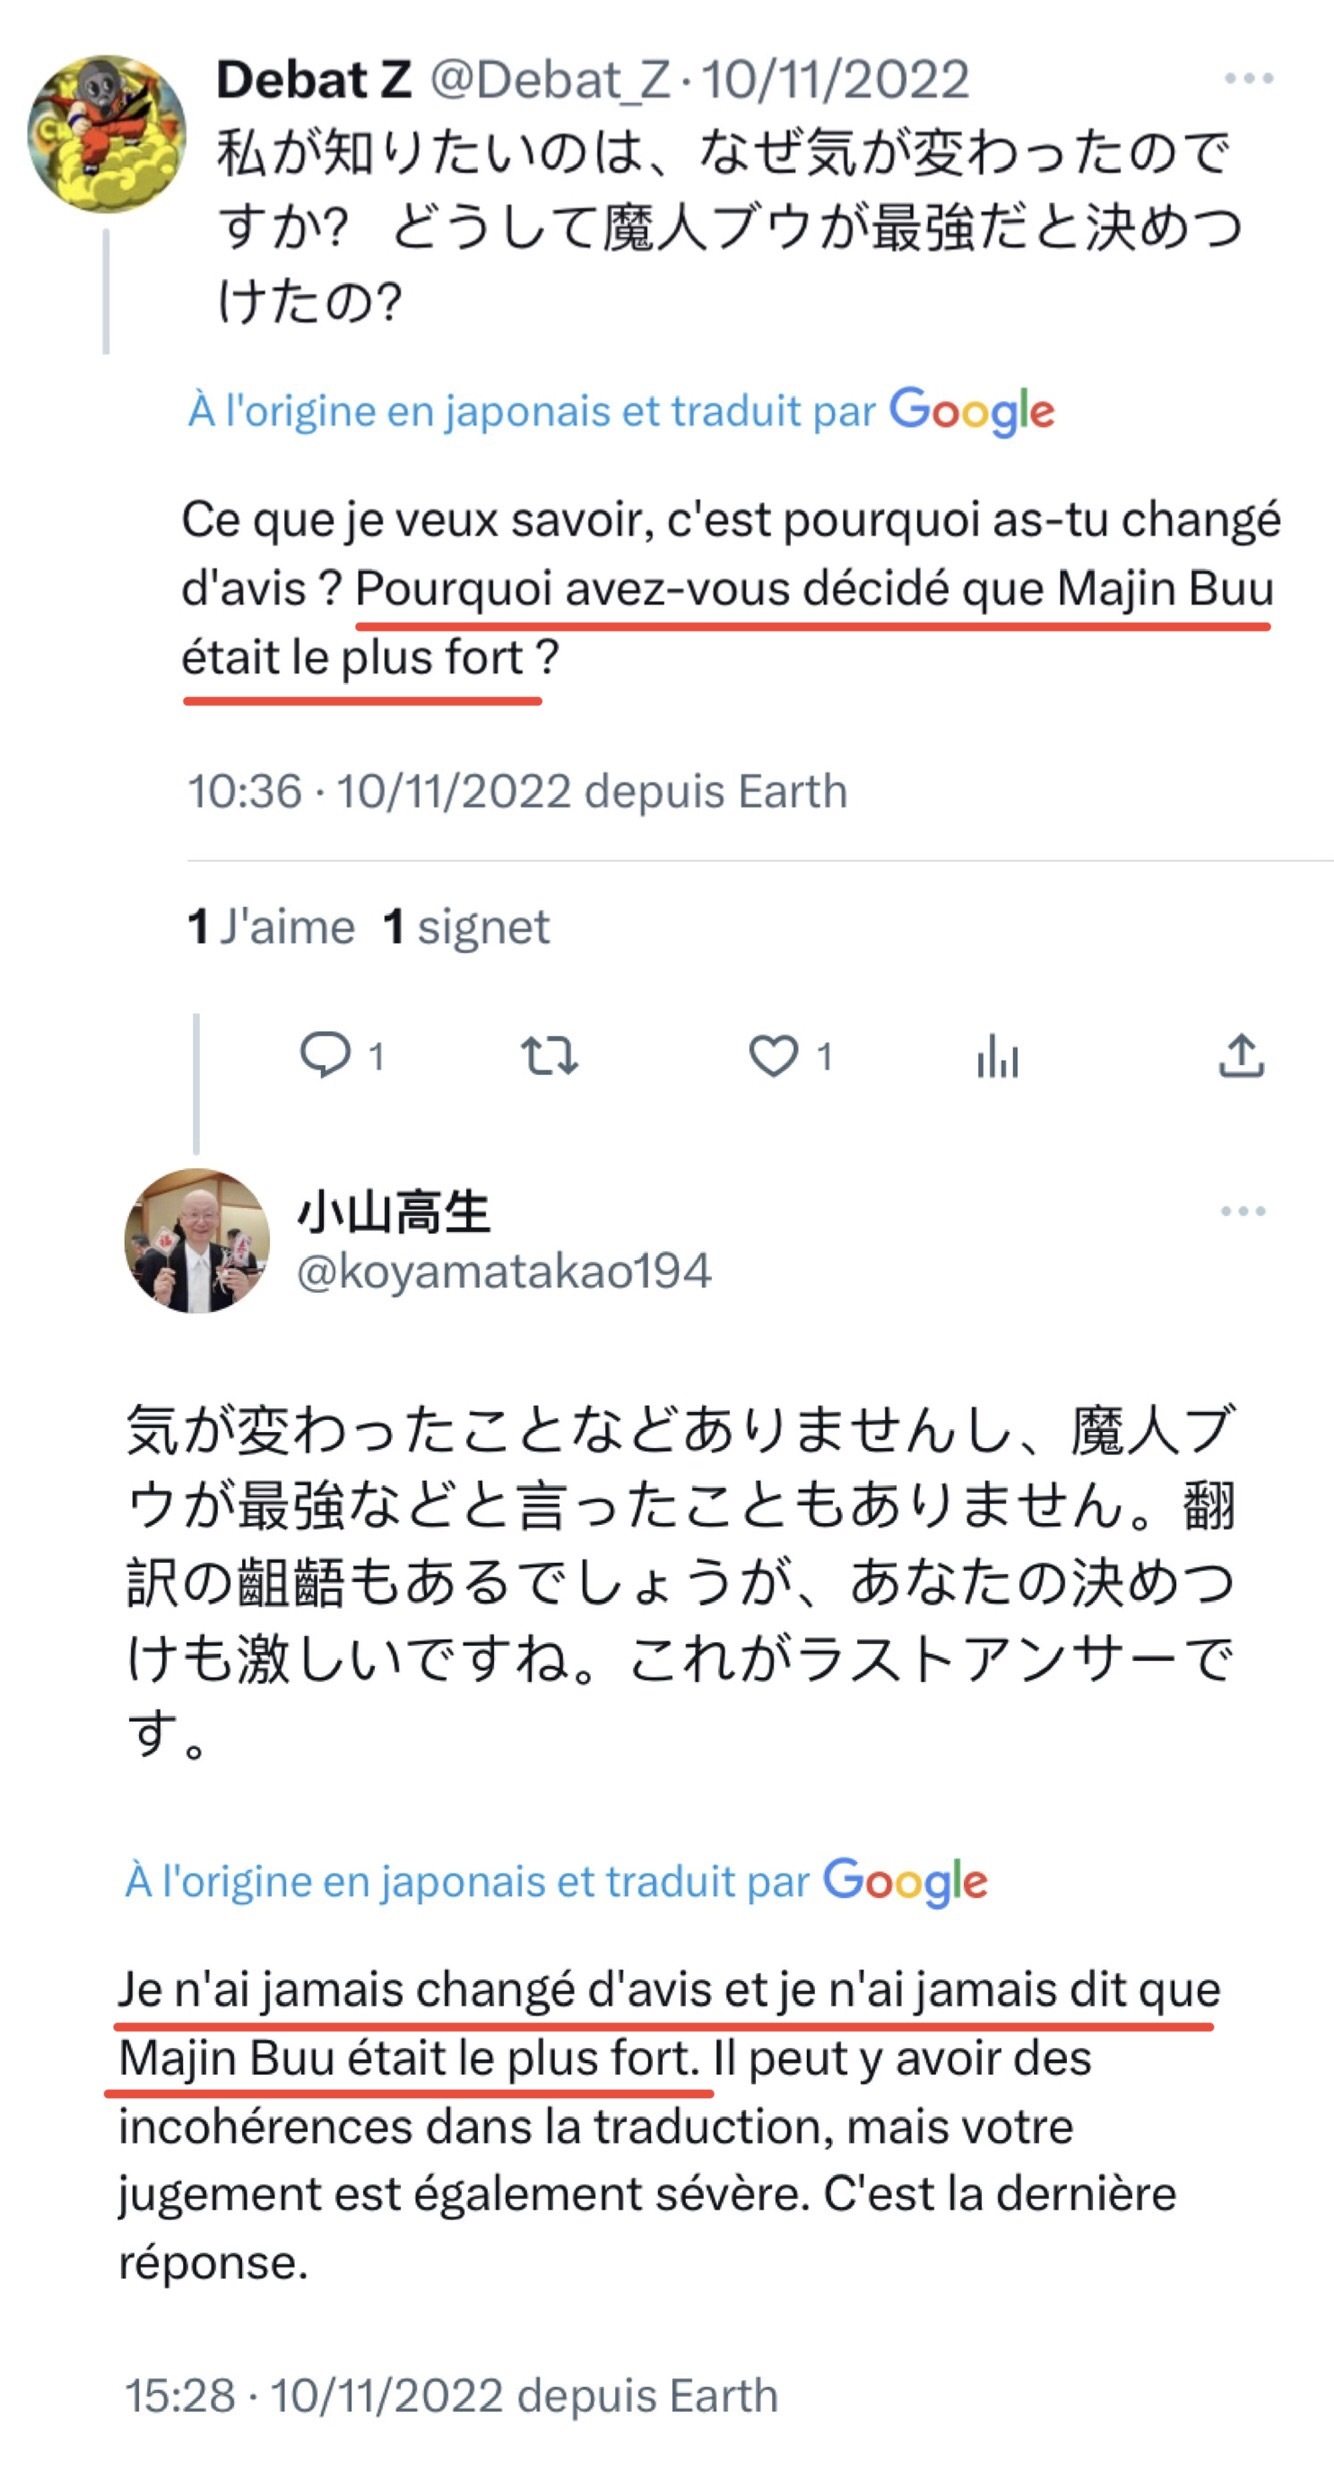The image size is (1334, 2478).
Task: Click the @koyamatakao194 handle
Action: pyautogui.click(x=504, y=1272)
